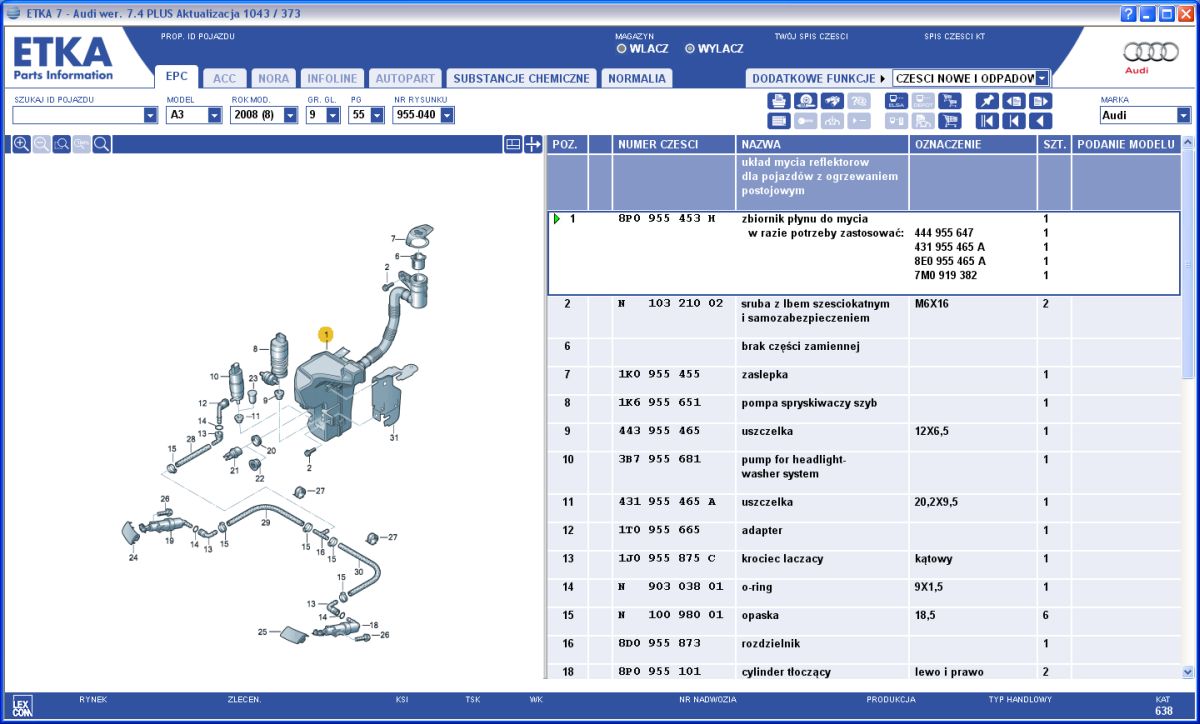Select the AUTOPART tab
Image resolution: width=1200 pixels, height=724 pixels.
pos(406,78)
